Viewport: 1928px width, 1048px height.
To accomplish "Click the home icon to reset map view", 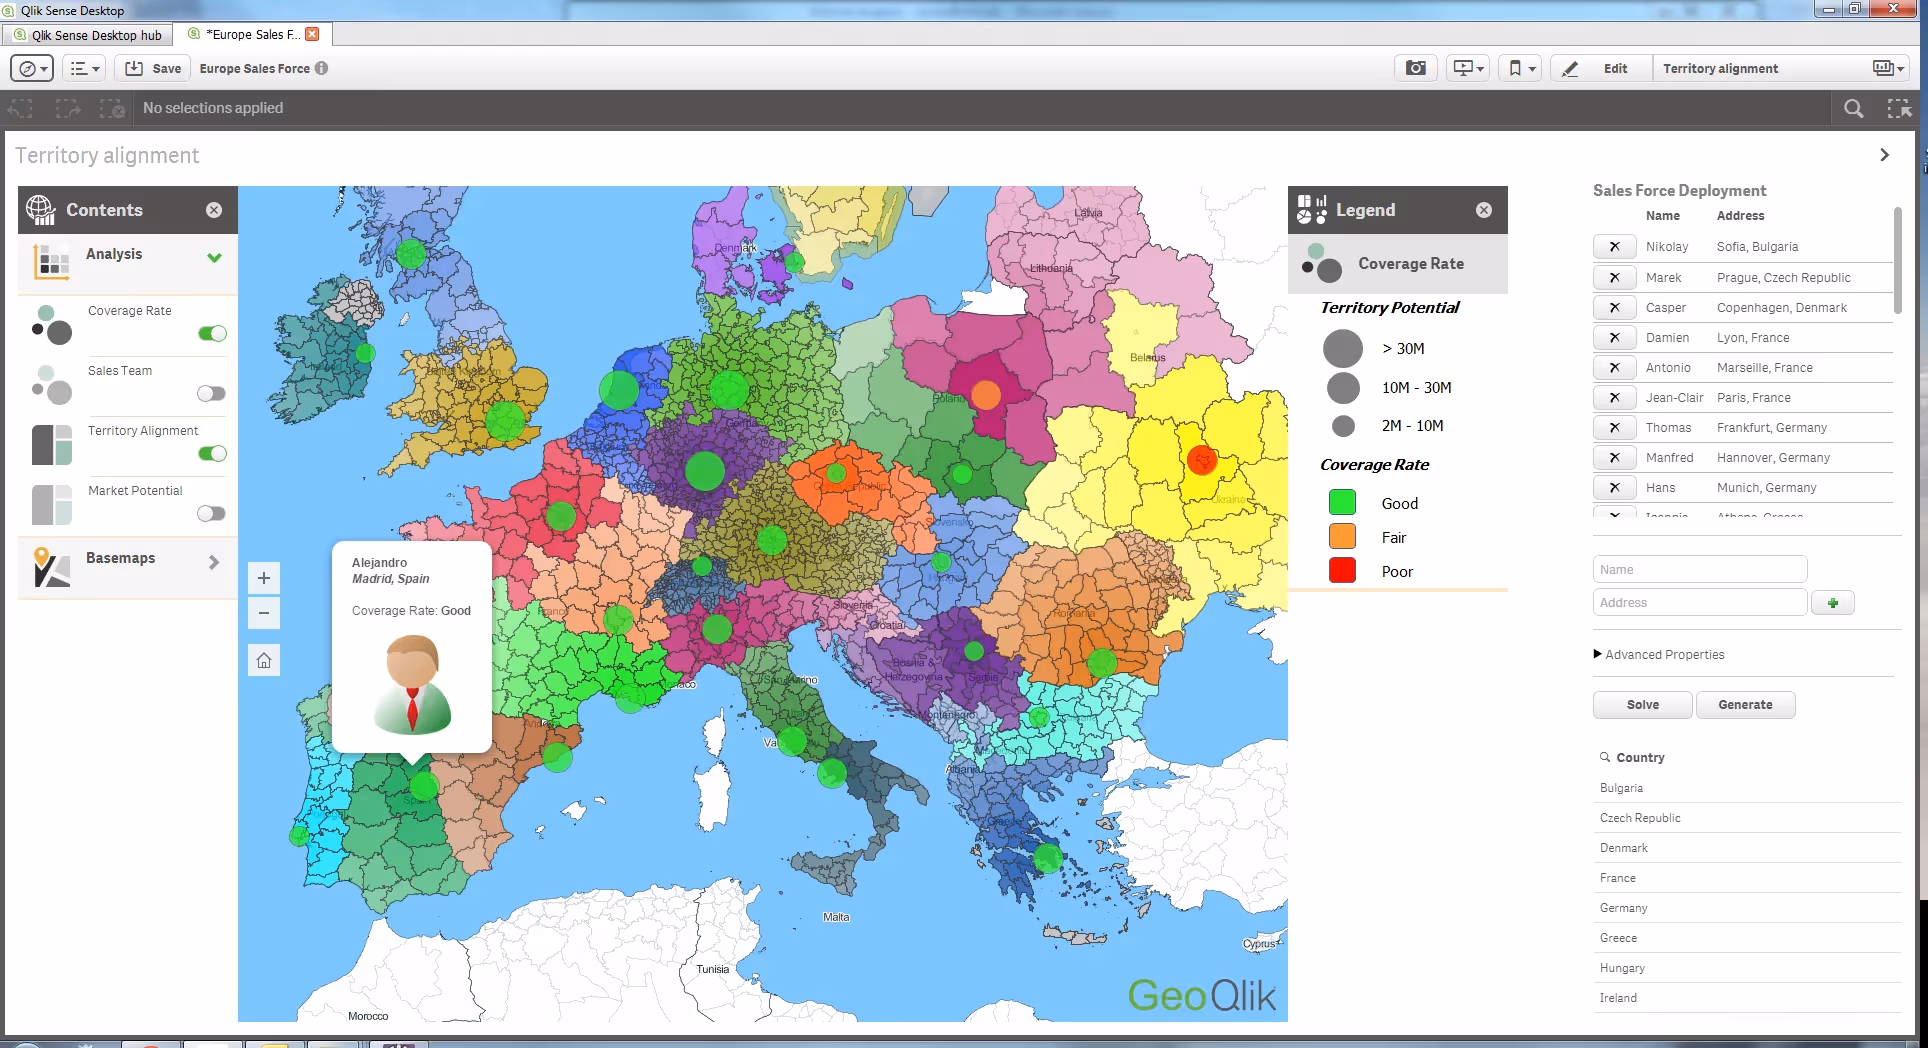I will tap(264, 659).
